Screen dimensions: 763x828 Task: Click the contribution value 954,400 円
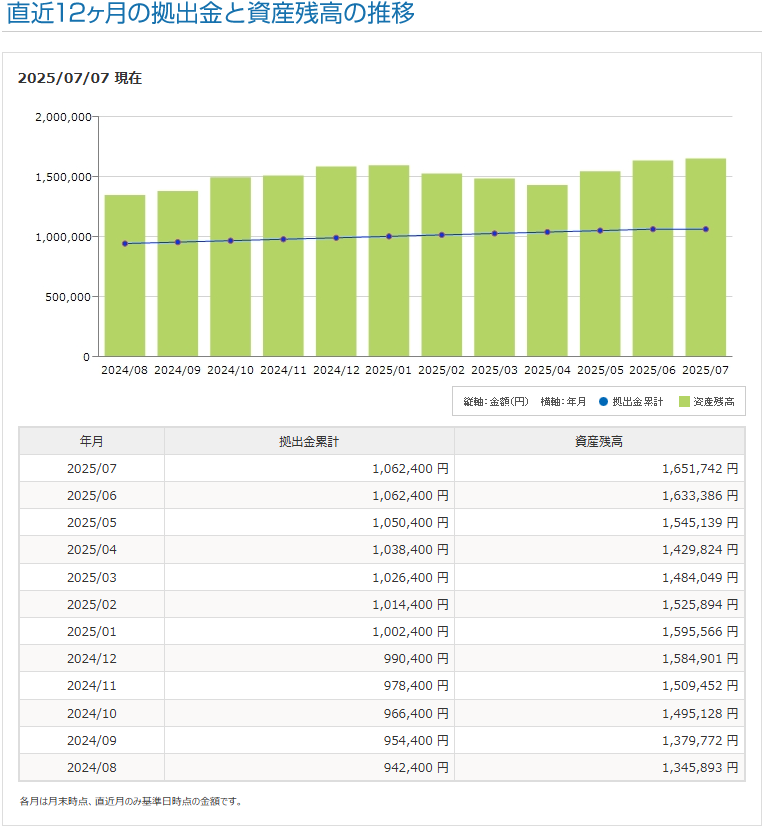416,740
